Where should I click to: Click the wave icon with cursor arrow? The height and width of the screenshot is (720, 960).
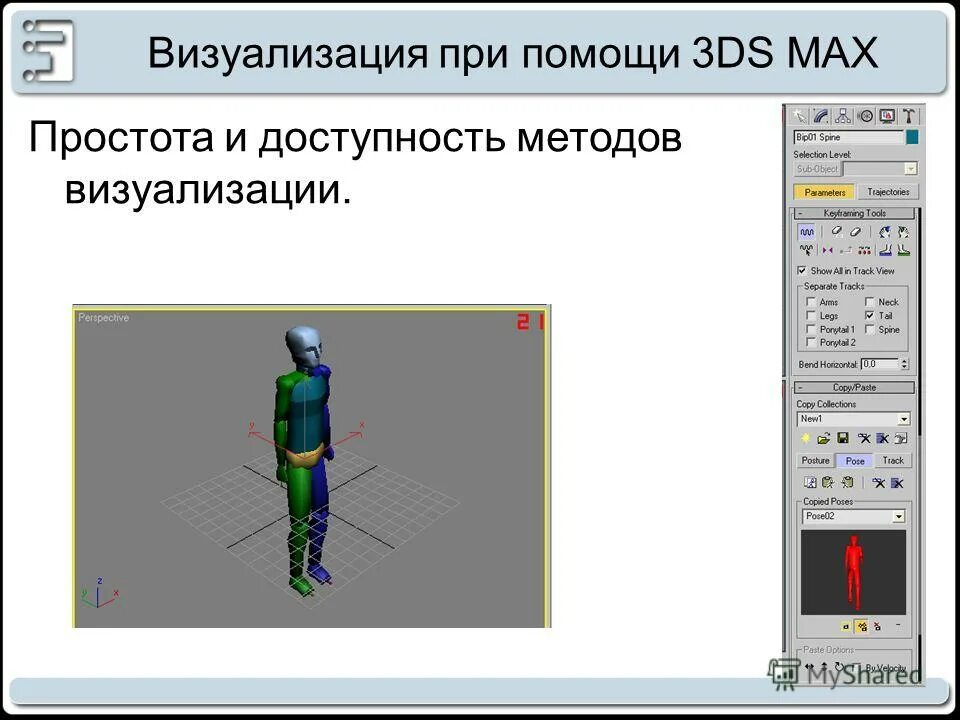point(807,250)
